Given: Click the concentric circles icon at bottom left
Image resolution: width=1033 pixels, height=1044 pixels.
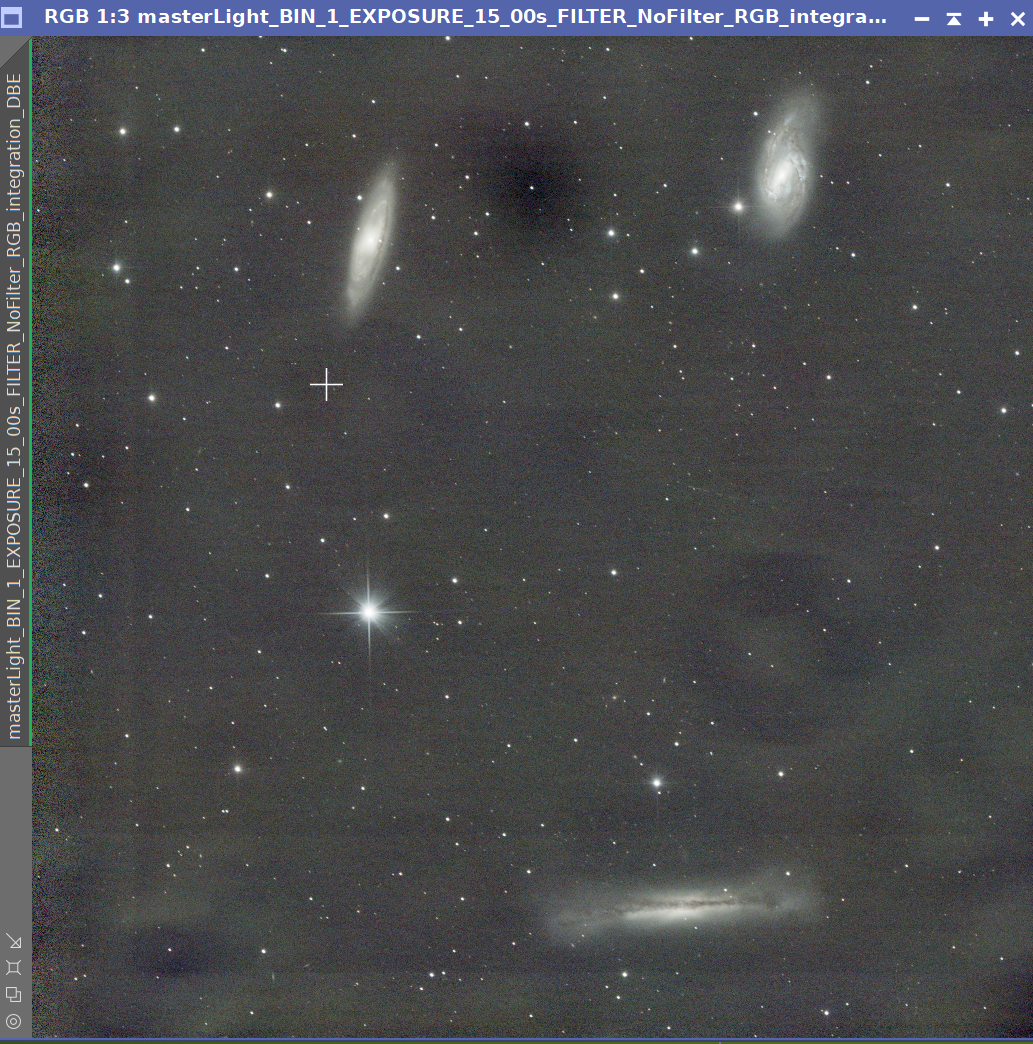Looking at the screenshot, I should click(x=13, y=1021).
